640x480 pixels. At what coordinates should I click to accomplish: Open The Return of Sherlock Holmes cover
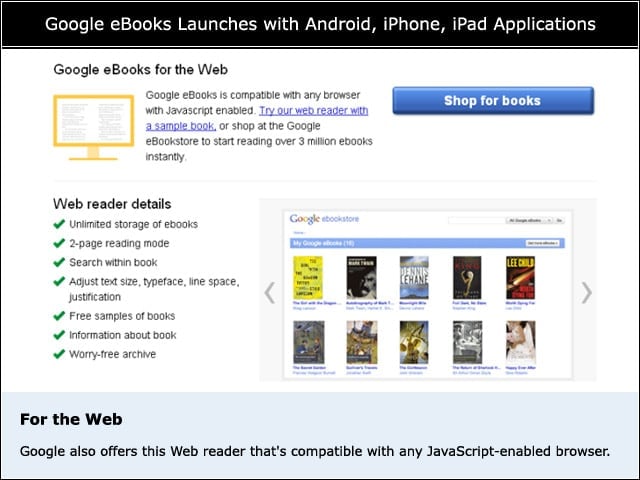click(467, 342)
